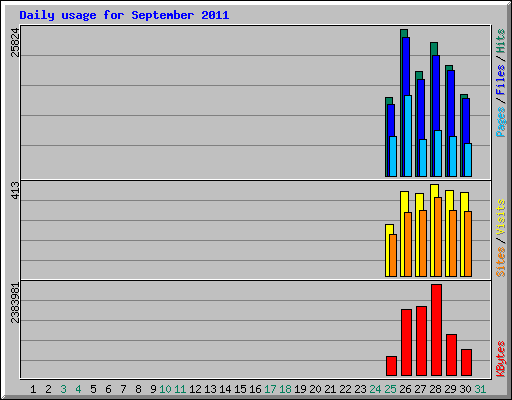Click the red KBytes bar for day 25

(391, 366)
